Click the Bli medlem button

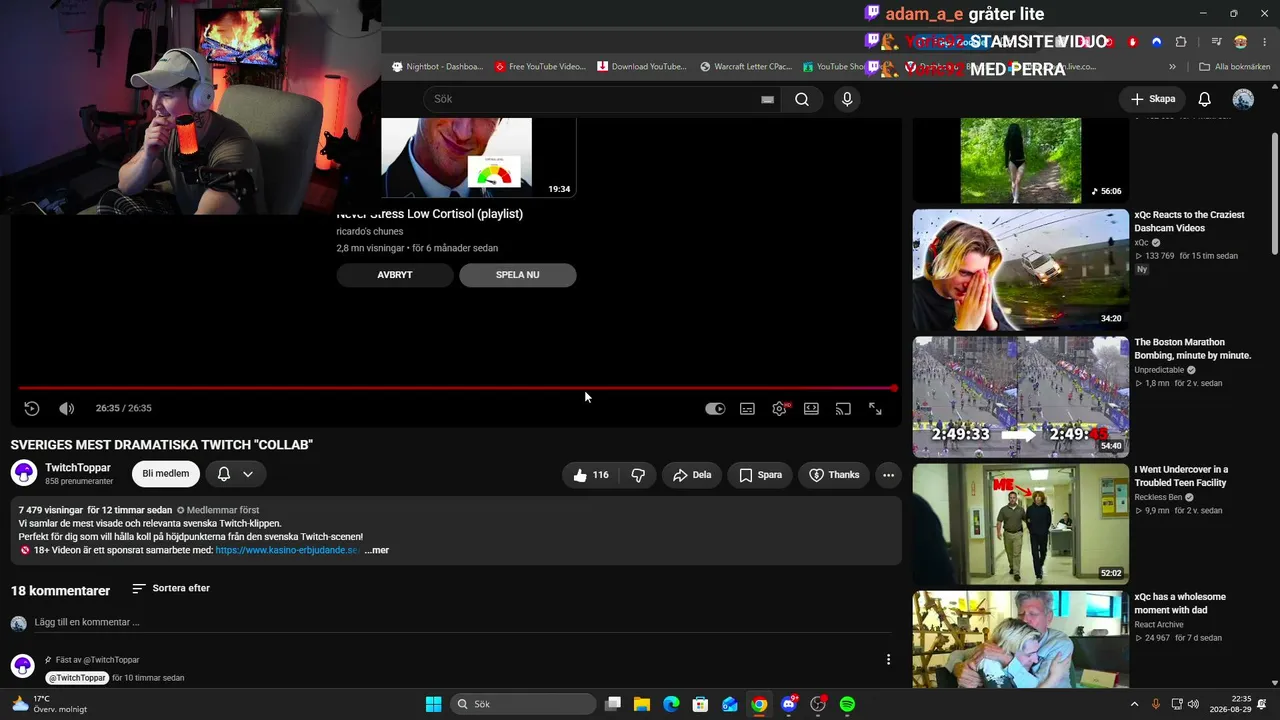point(166,474)
